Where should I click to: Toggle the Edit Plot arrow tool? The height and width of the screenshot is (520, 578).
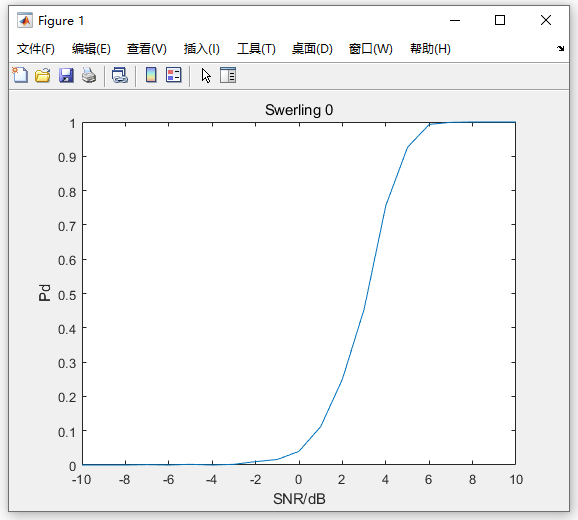point(206,76)
